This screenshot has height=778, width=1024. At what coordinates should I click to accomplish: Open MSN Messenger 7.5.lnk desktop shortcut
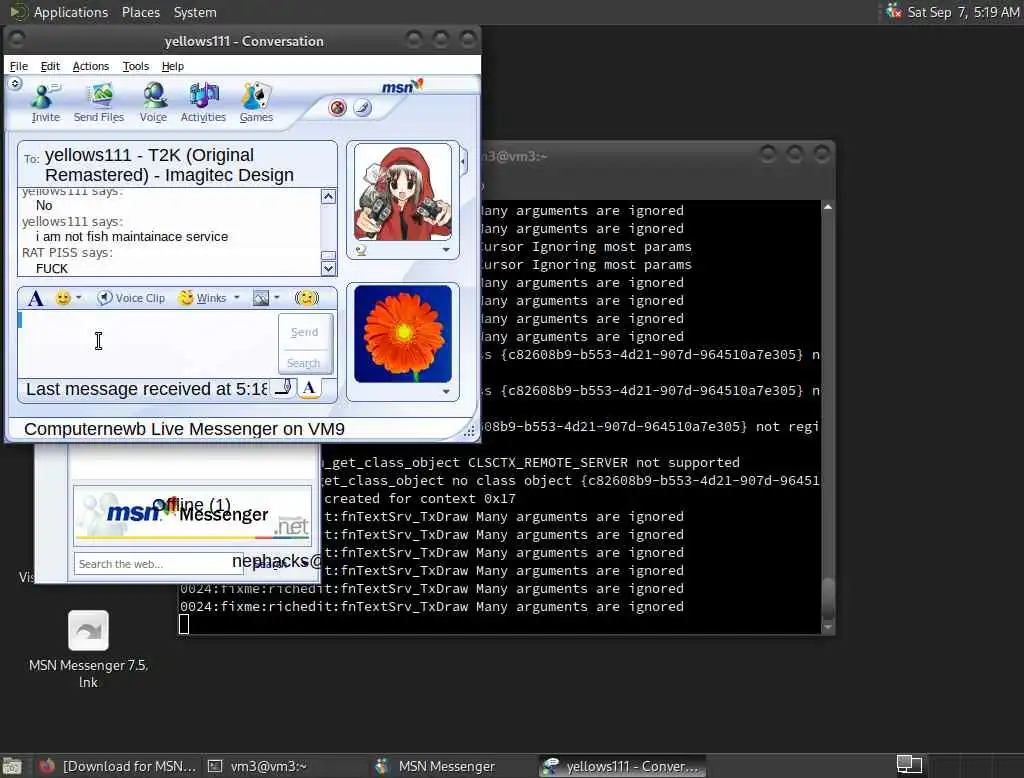88,649
